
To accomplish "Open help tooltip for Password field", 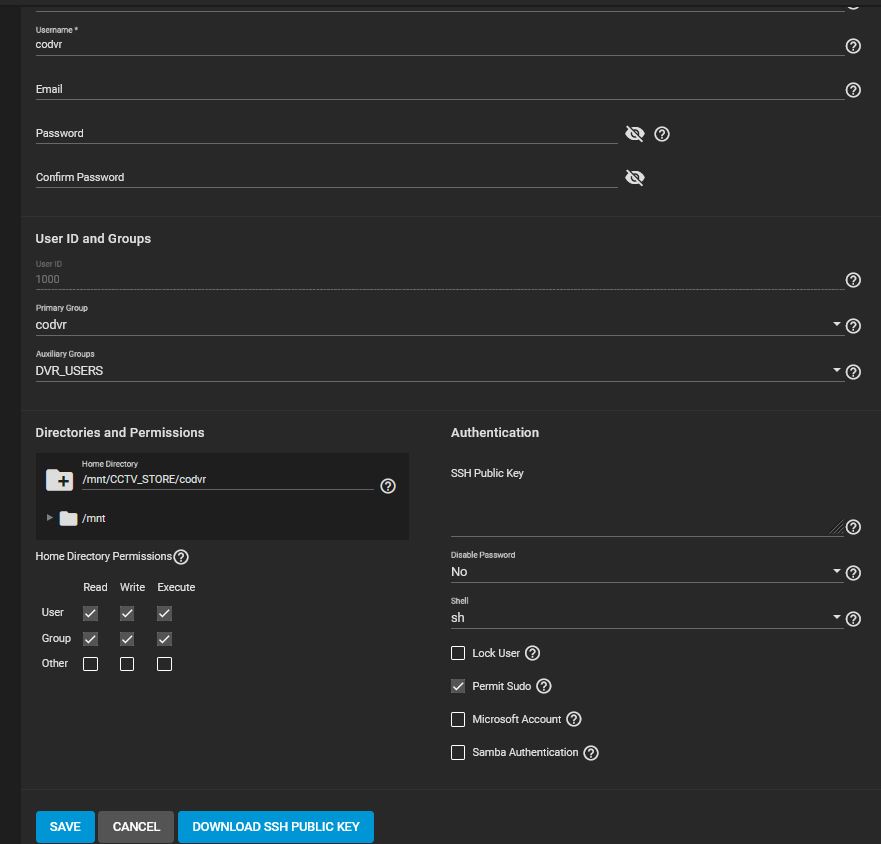I will [661, 134].
